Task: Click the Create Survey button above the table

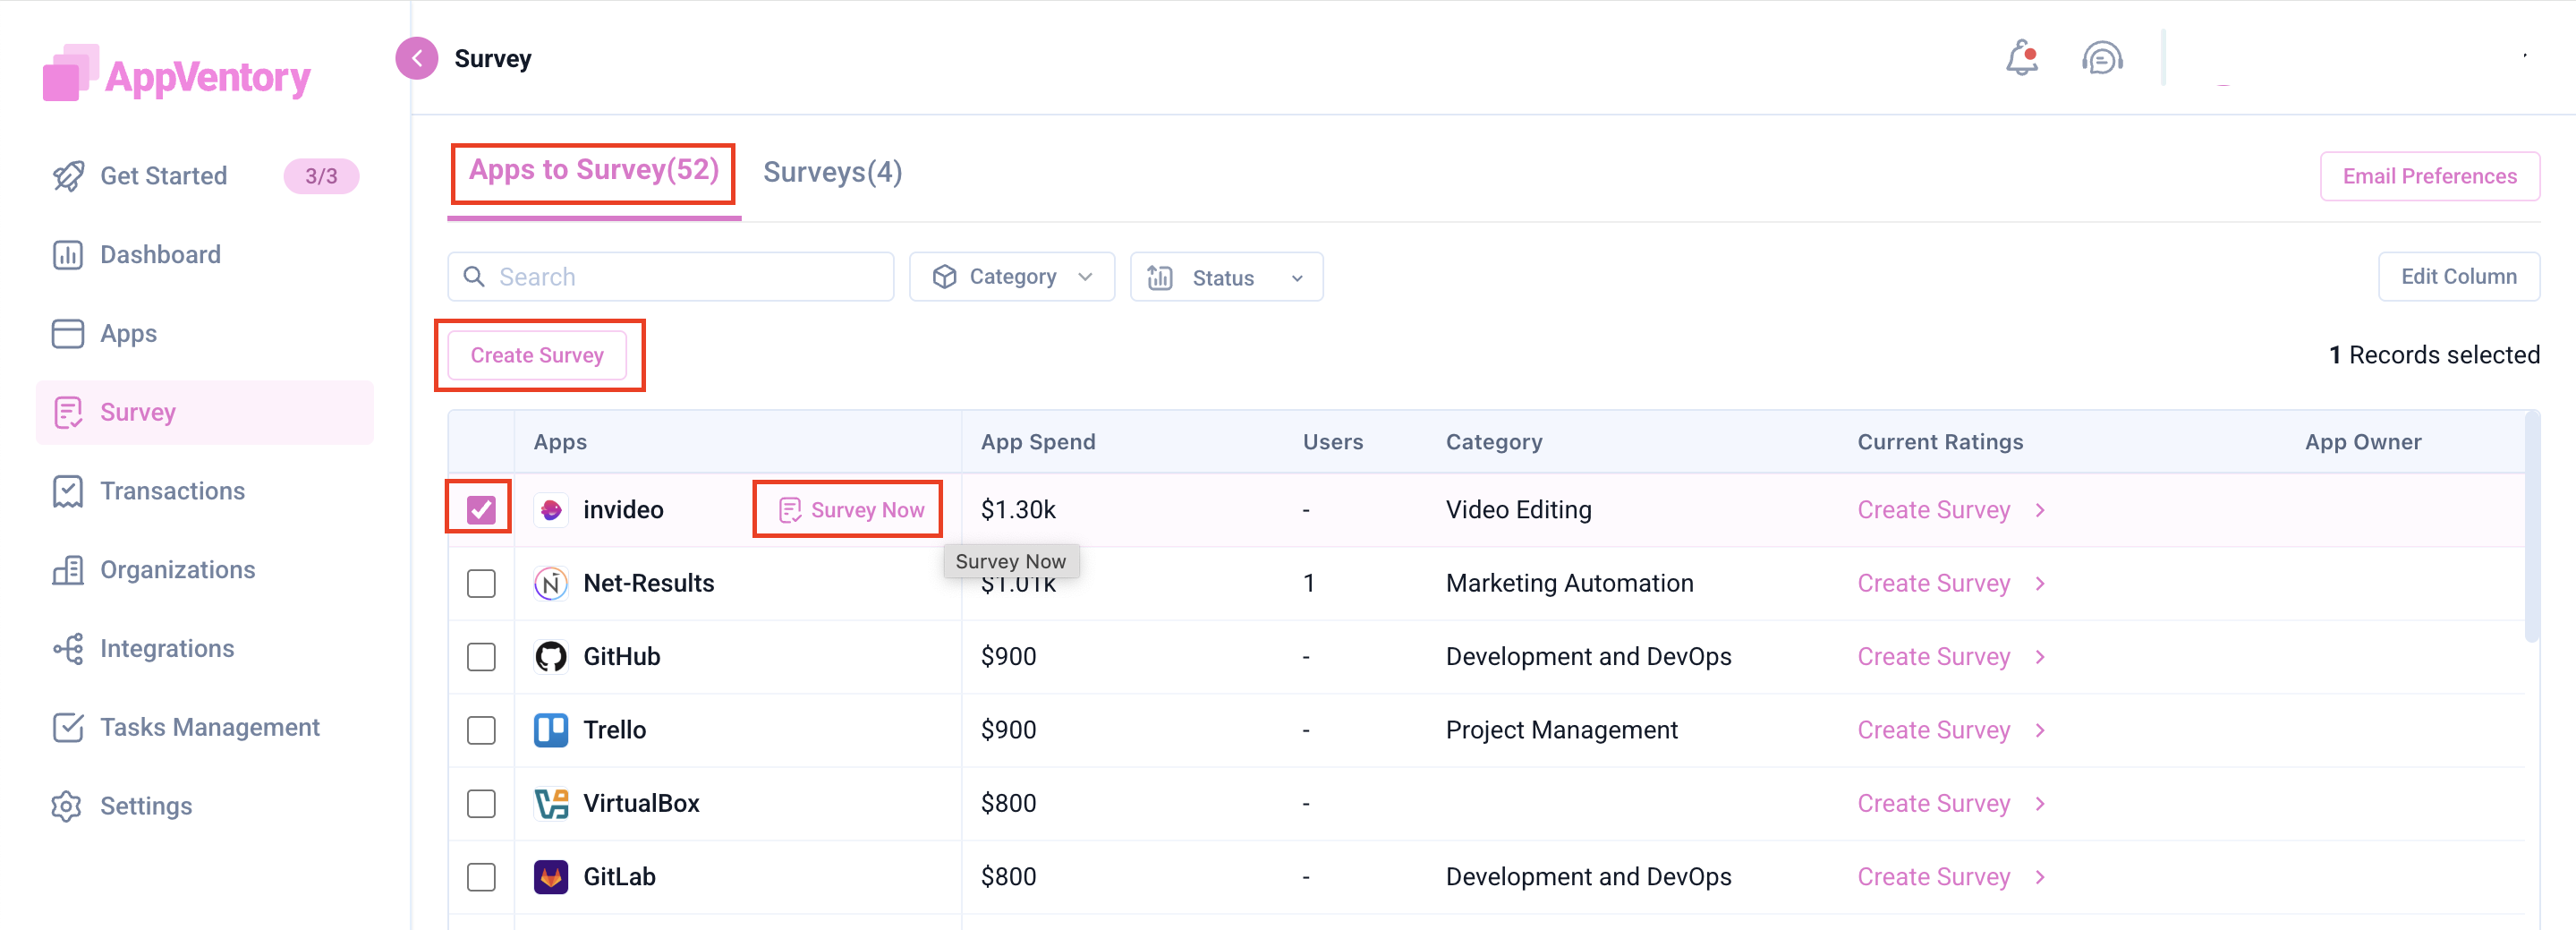Action: pyautogui.click(x=537, y=355)
